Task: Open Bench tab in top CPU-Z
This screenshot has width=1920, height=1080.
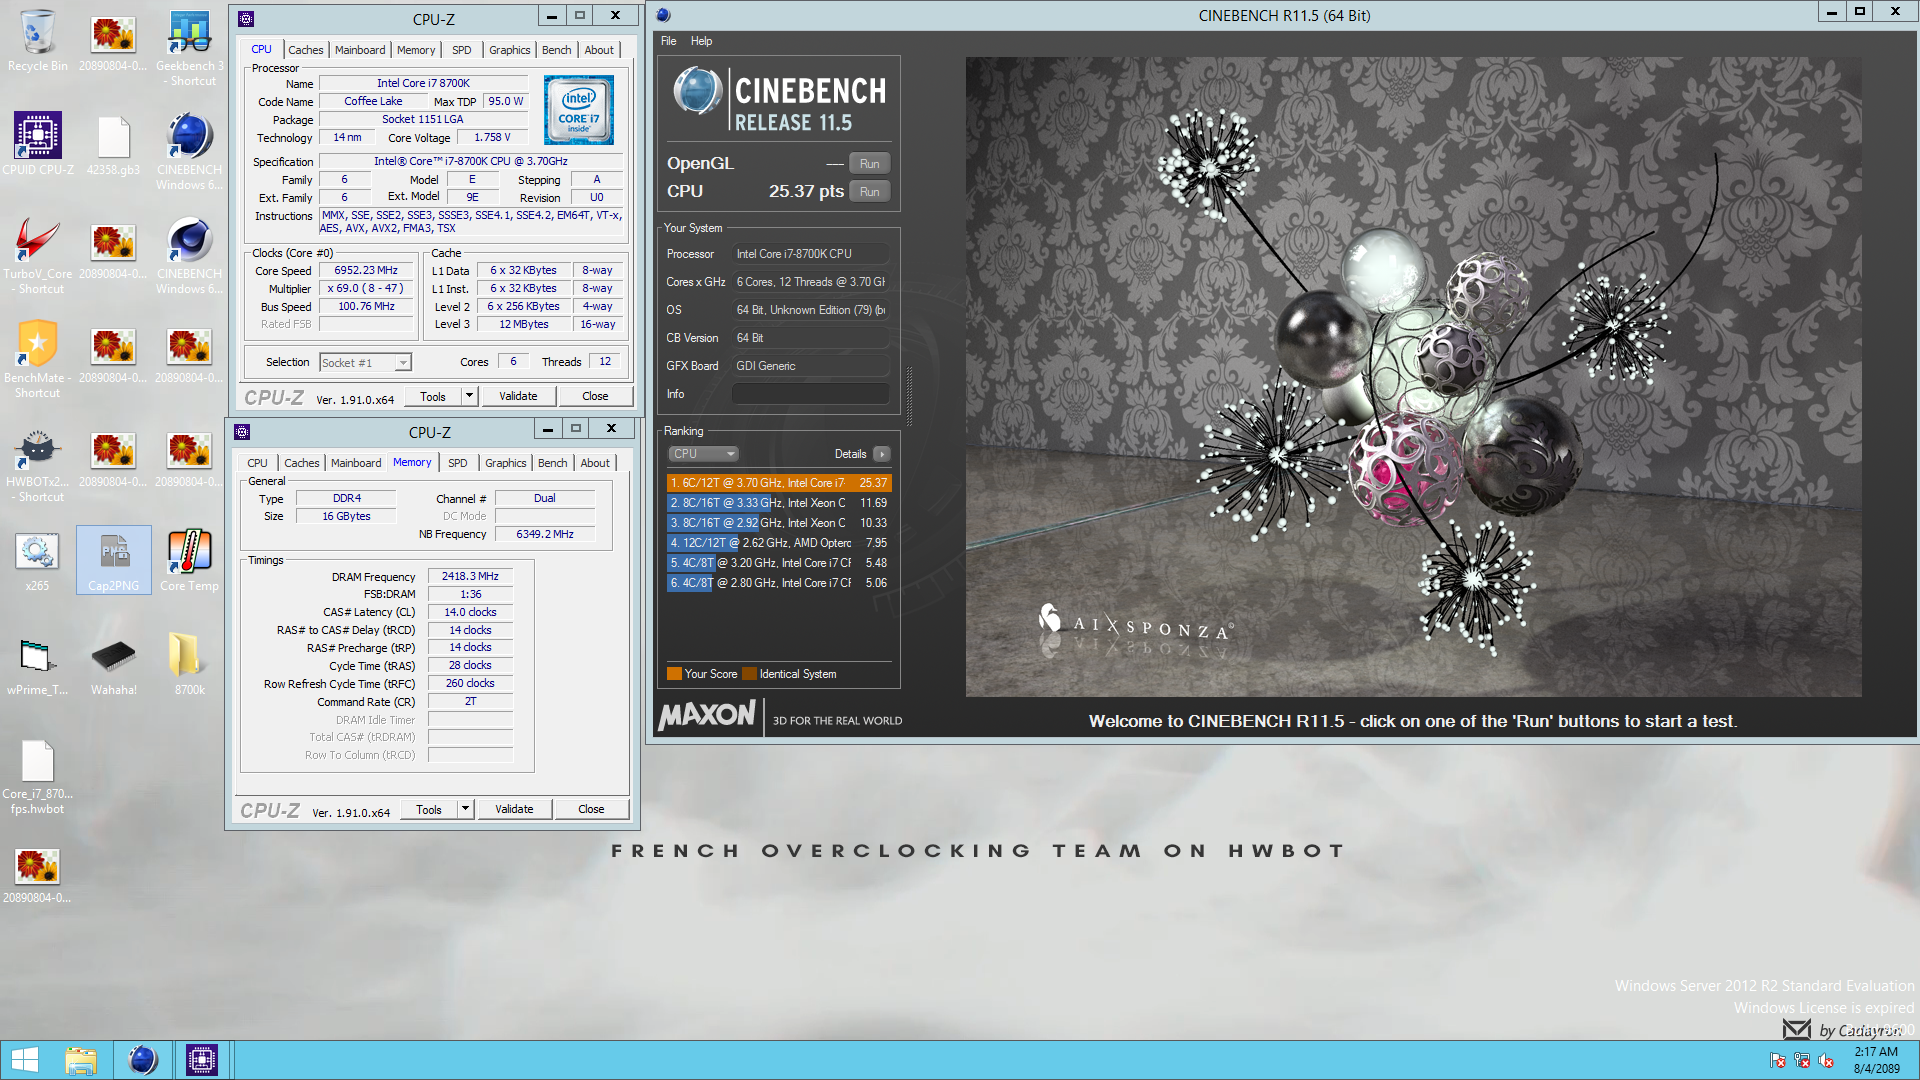Action: (557, 50)
